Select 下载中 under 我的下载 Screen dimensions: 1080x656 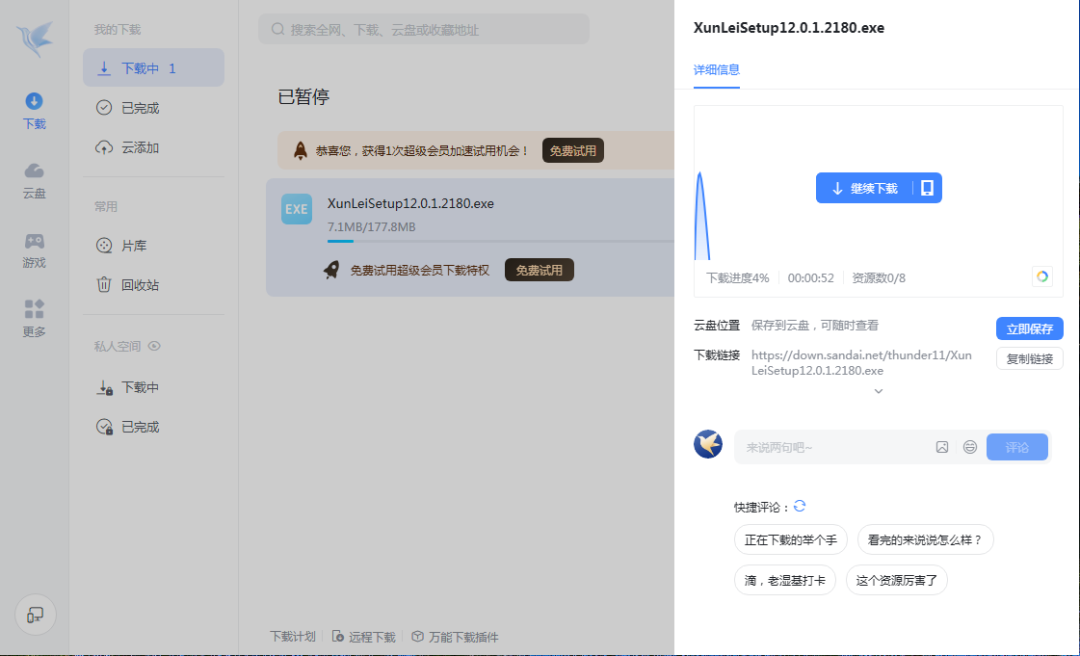[x=154, y=68]
